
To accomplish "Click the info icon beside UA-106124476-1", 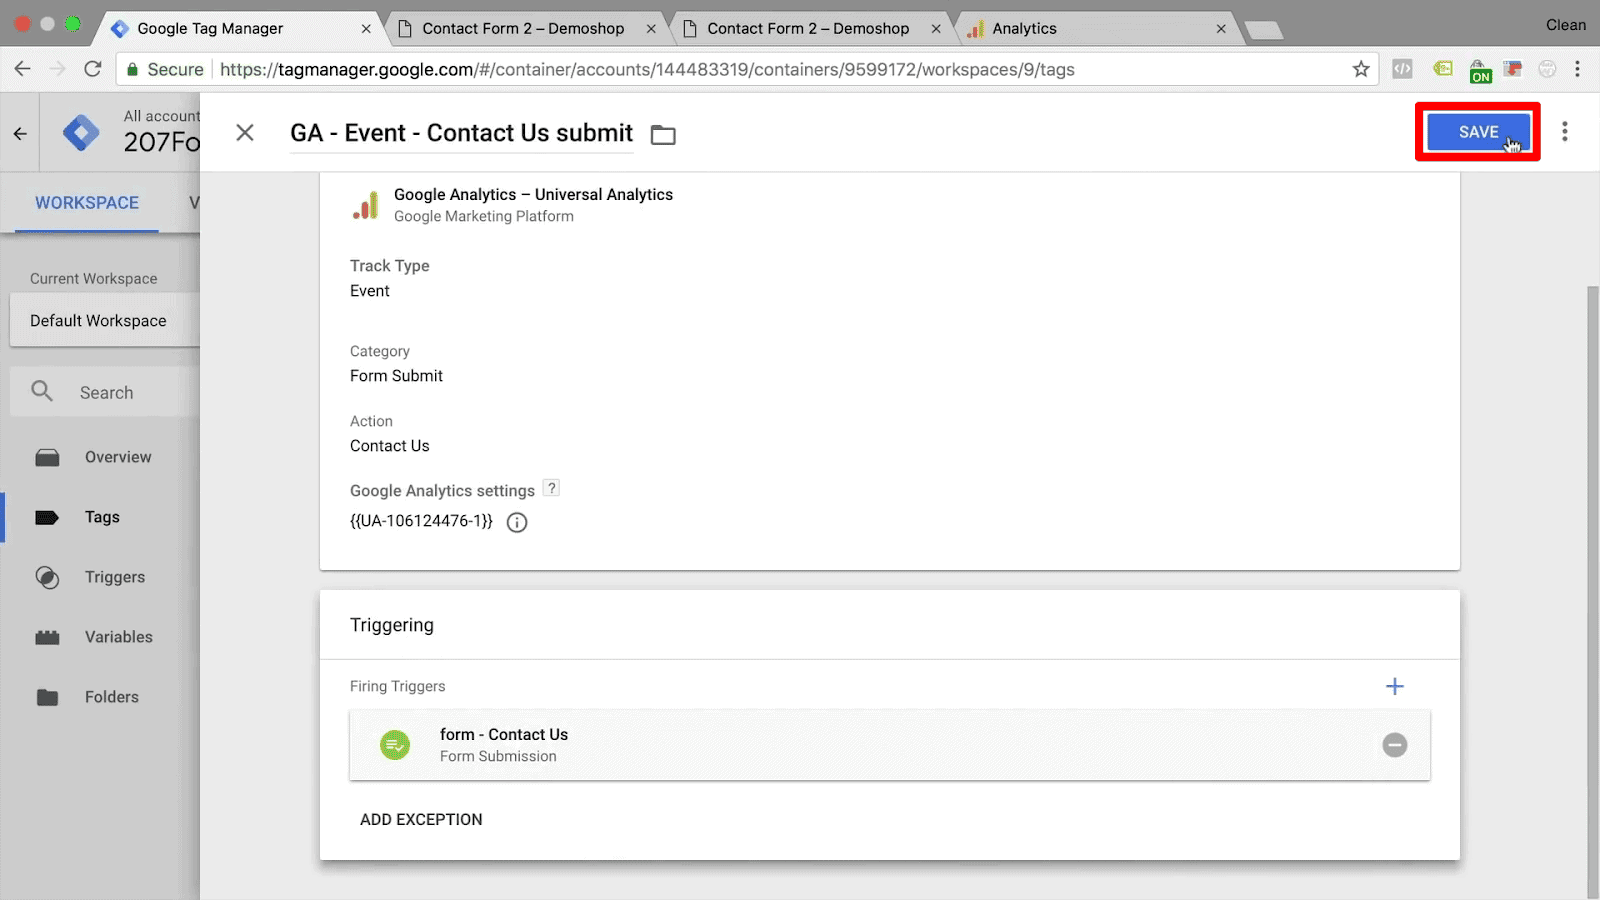I will pos(516,521).
